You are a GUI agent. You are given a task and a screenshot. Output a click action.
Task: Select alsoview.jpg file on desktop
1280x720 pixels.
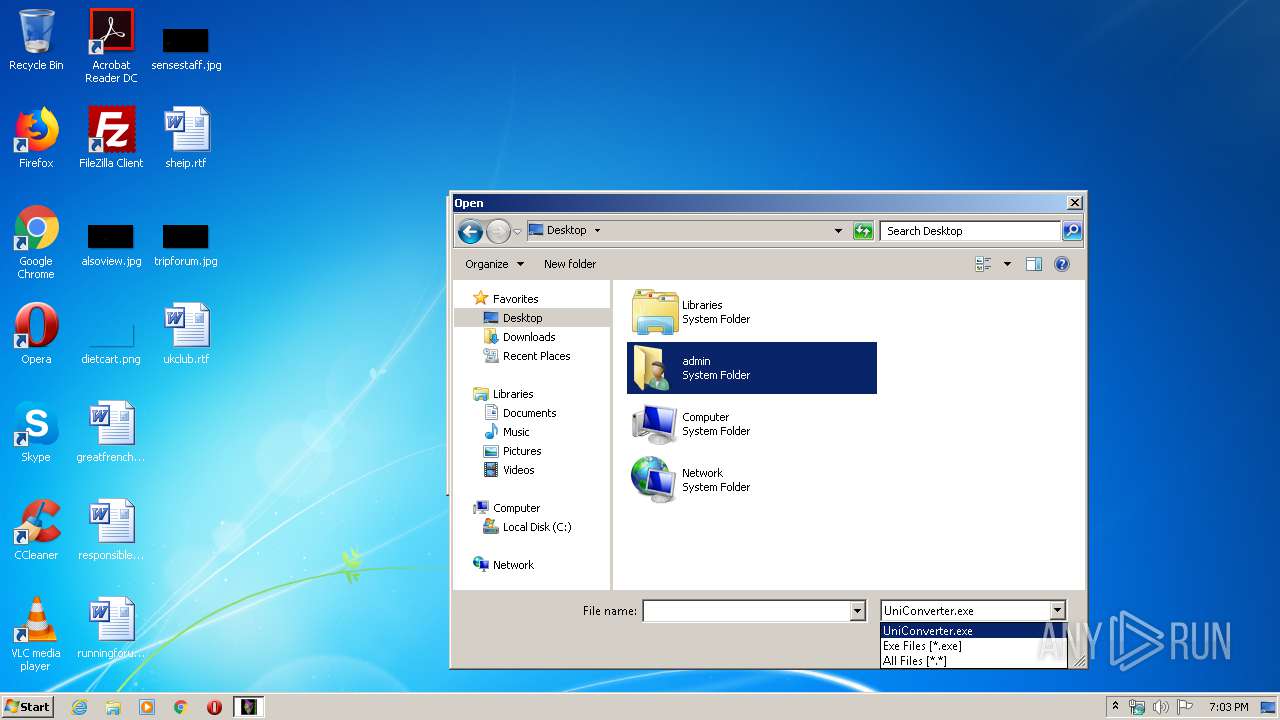coord(111,246)
